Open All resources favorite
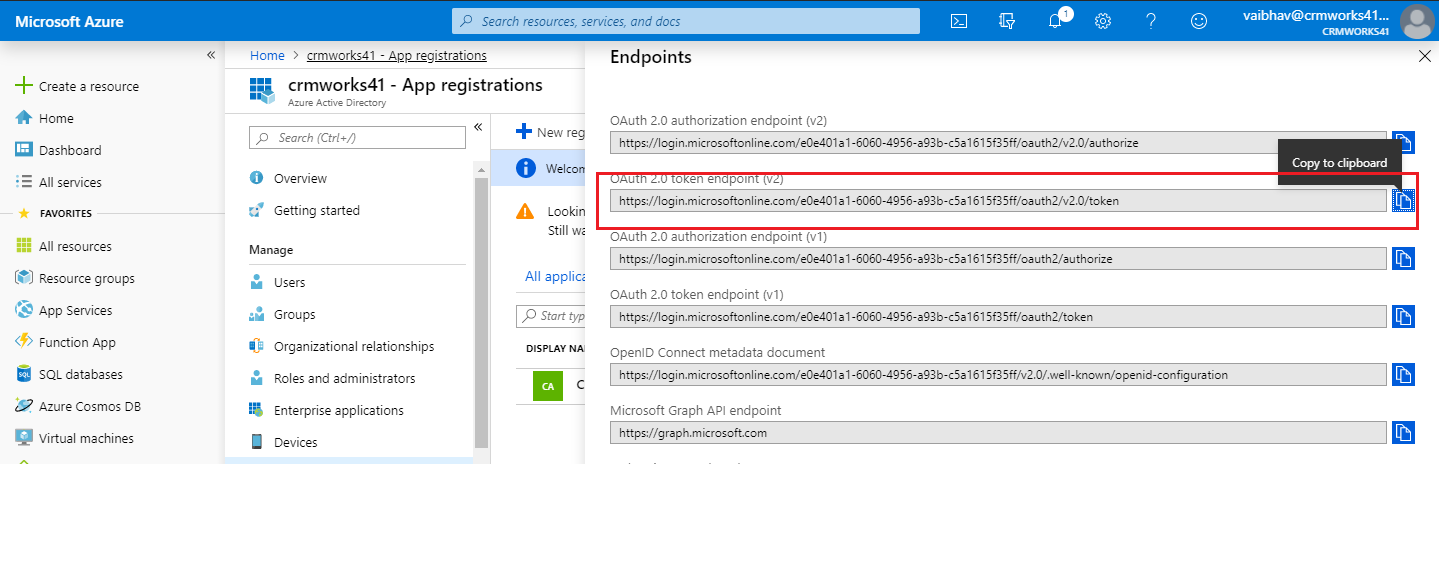 pyautogui.click(x=63, y=246)
